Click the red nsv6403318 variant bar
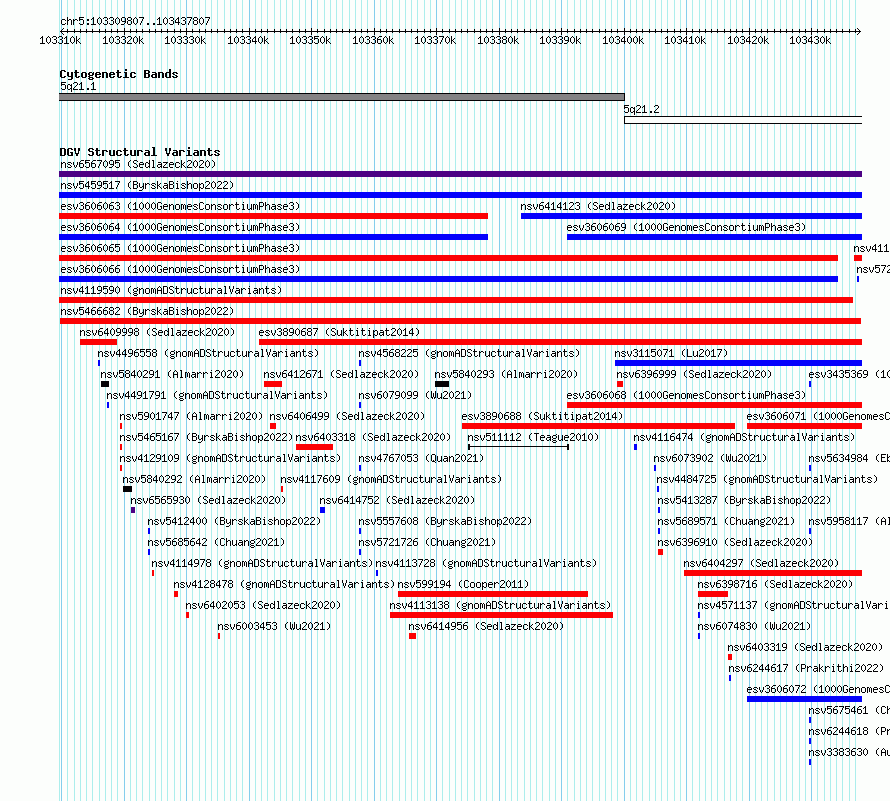This screenshot has width=890, height=801. [314, 447]
